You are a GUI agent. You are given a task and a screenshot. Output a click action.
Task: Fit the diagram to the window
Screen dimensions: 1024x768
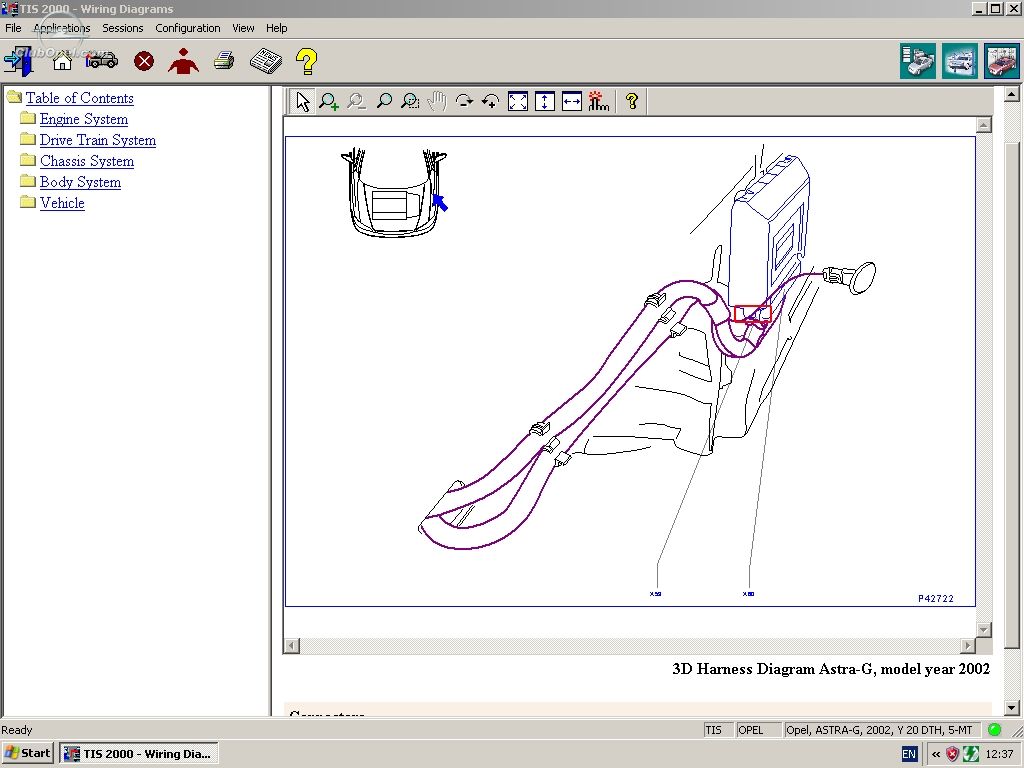pyautogui.click(x=518, y=101)
